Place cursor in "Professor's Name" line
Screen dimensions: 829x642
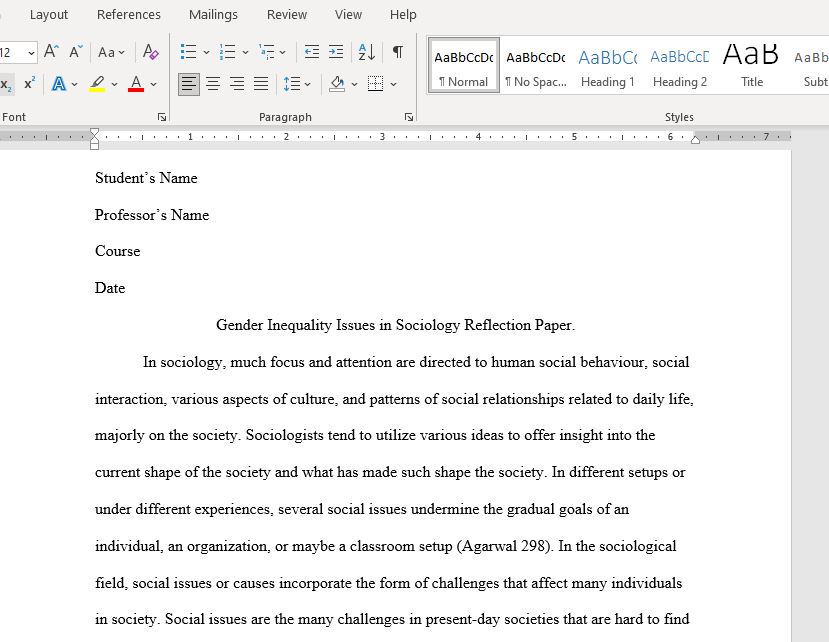click(x=152, y=215)
